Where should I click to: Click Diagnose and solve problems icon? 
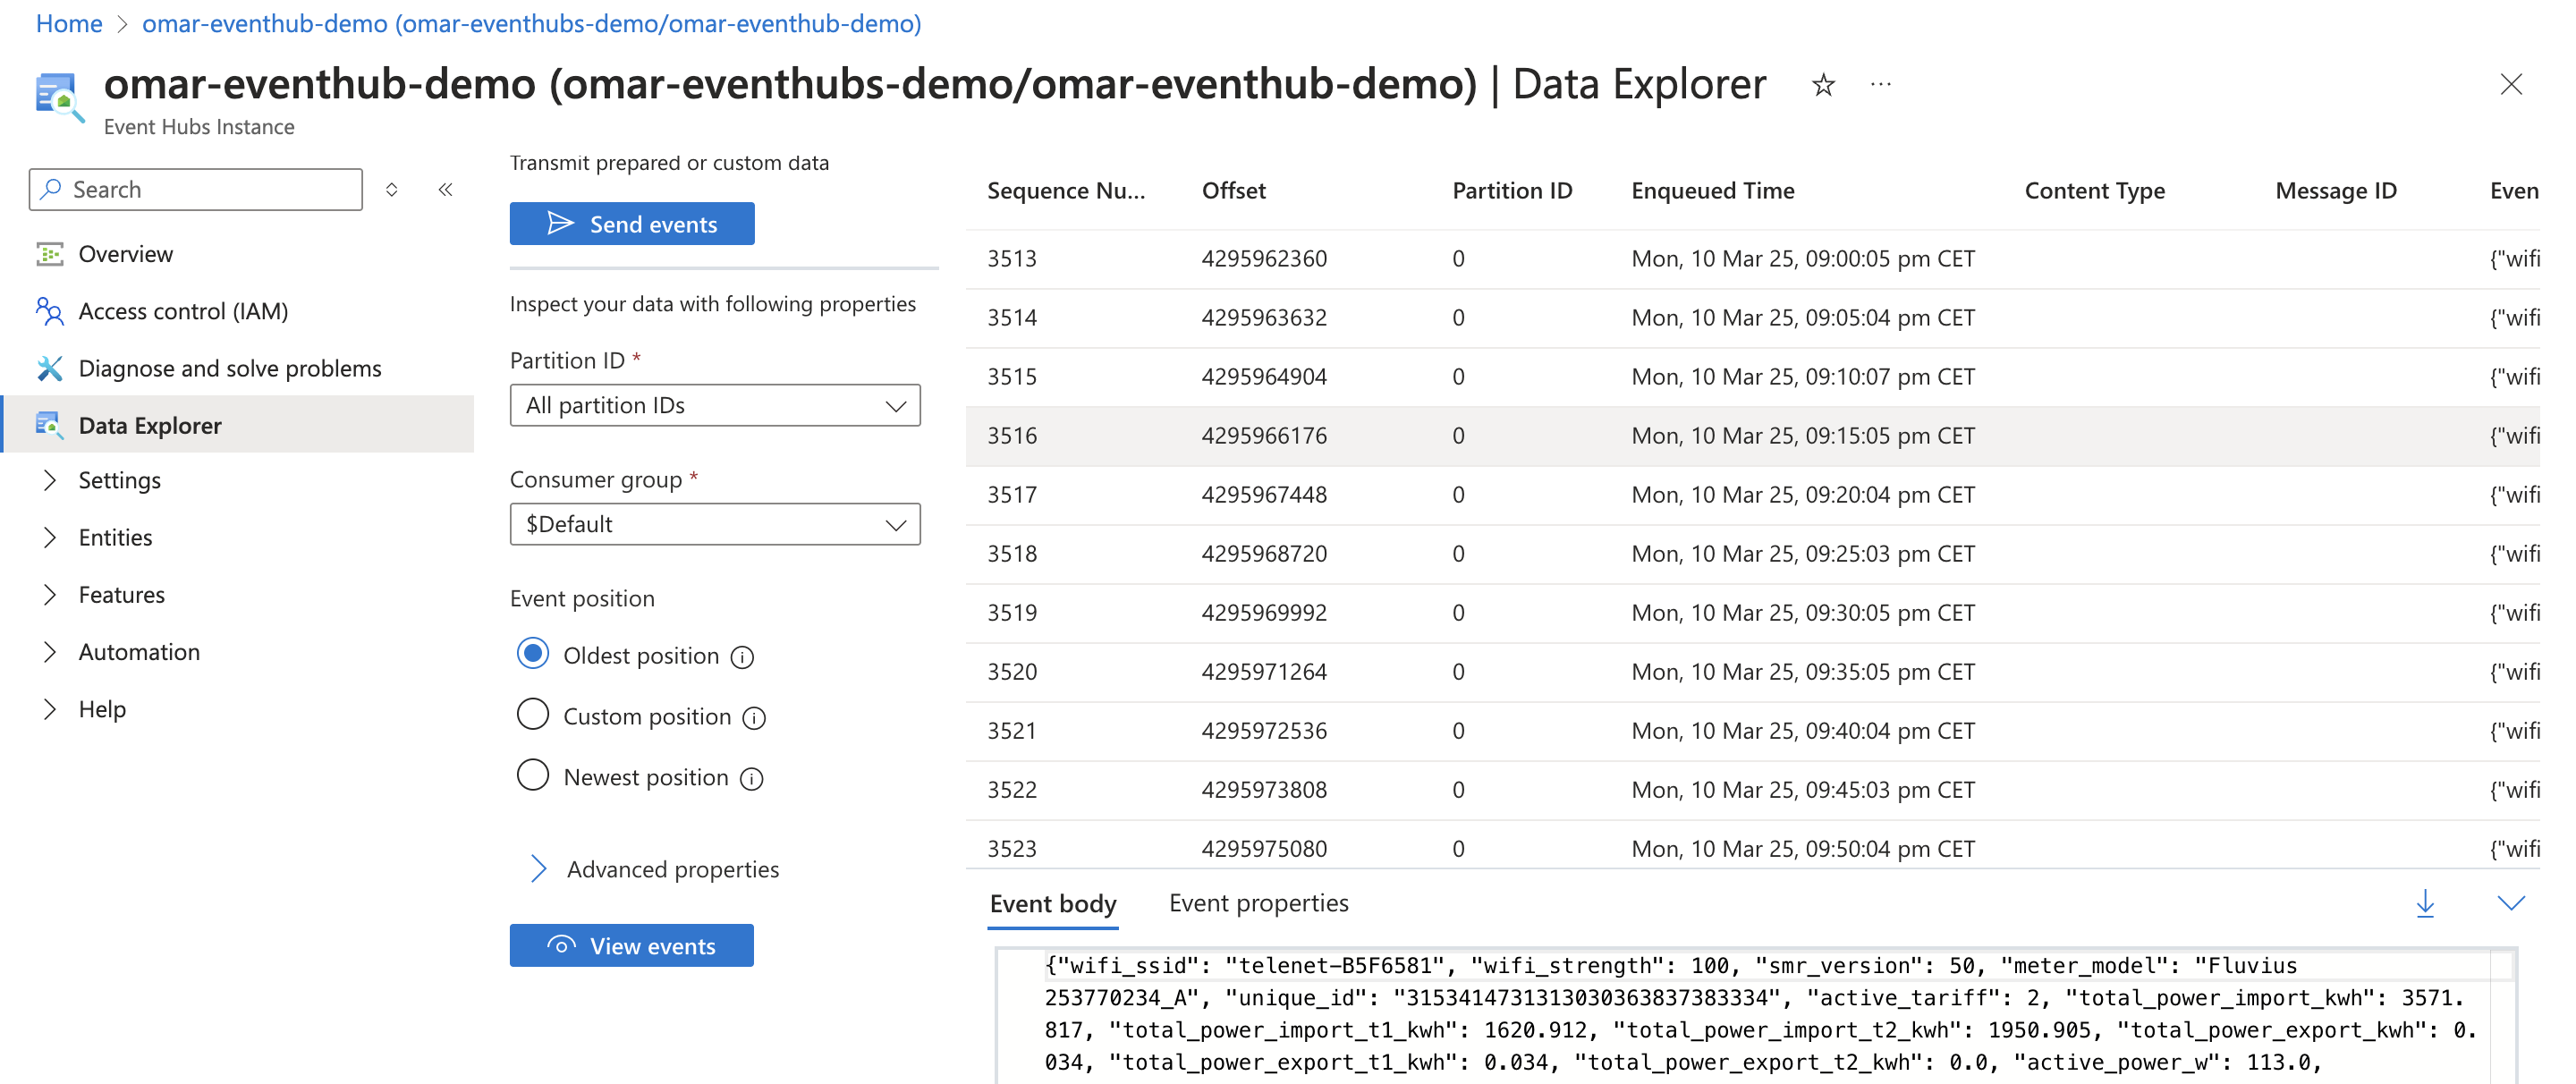pos(49,368)
